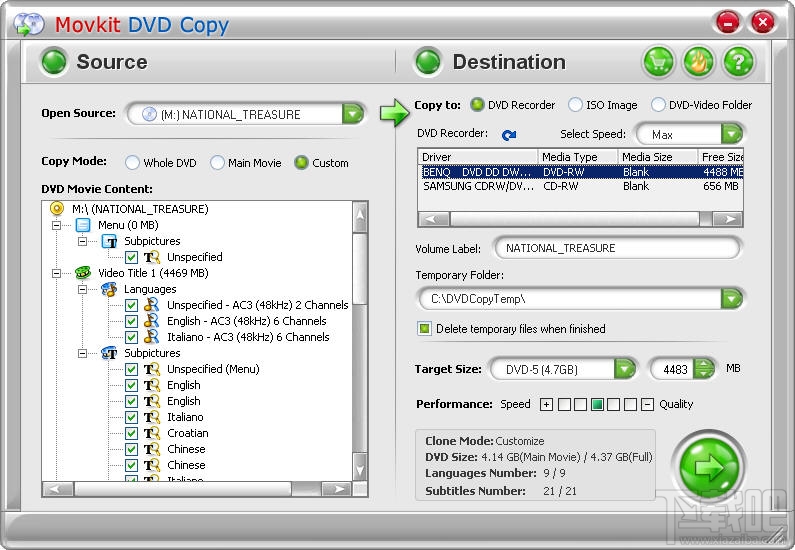This screenshot has width=795, height=550.
Task: Click the Menu (0 MB) node icon
Action: [83, 225]
